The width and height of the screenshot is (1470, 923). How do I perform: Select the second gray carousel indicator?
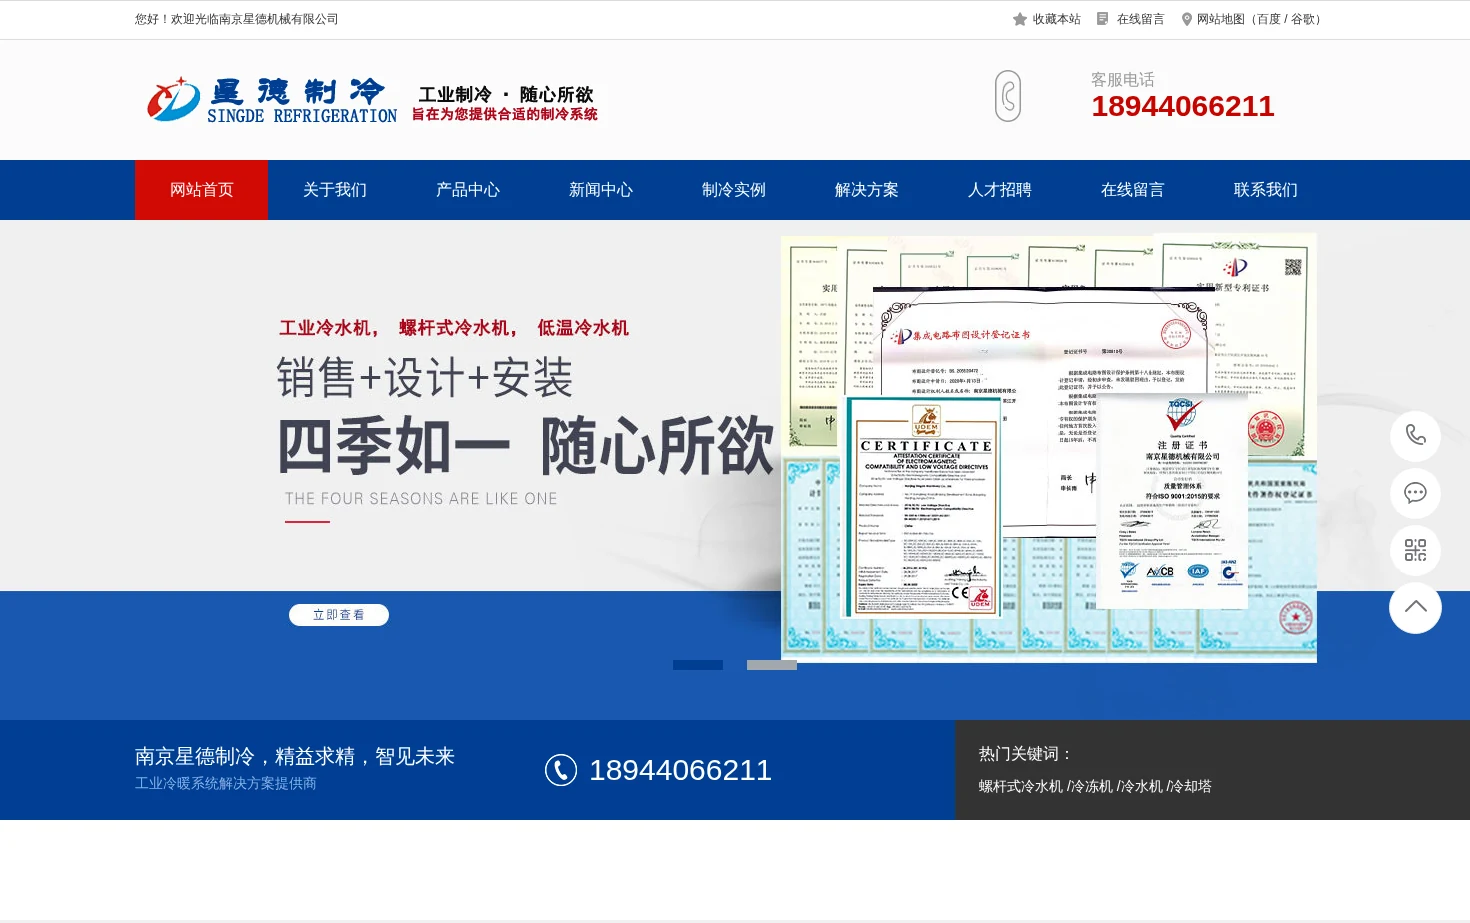[x=772, y=665]
